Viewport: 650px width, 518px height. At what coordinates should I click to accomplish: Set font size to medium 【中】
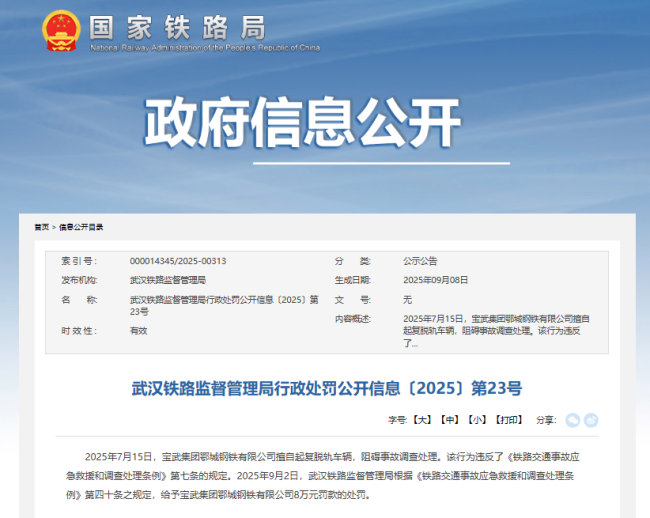[x=450, y=421]
